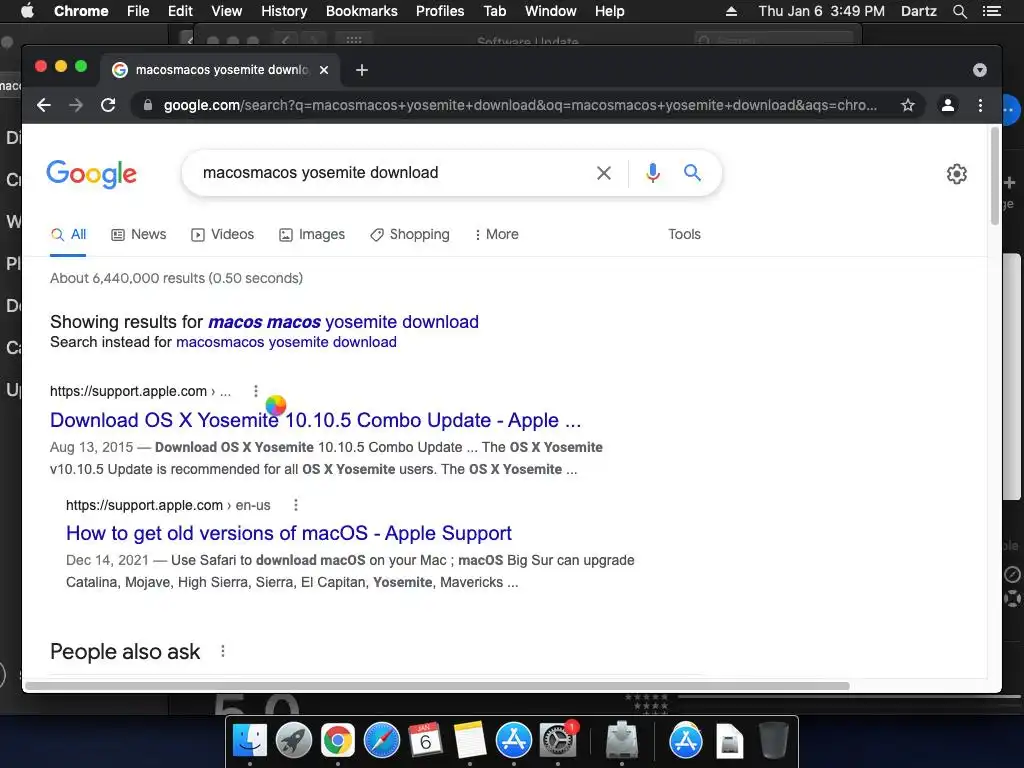Clear the search box with the X
The height and width of the screenshot is (768, 1024).
(604, 173)
